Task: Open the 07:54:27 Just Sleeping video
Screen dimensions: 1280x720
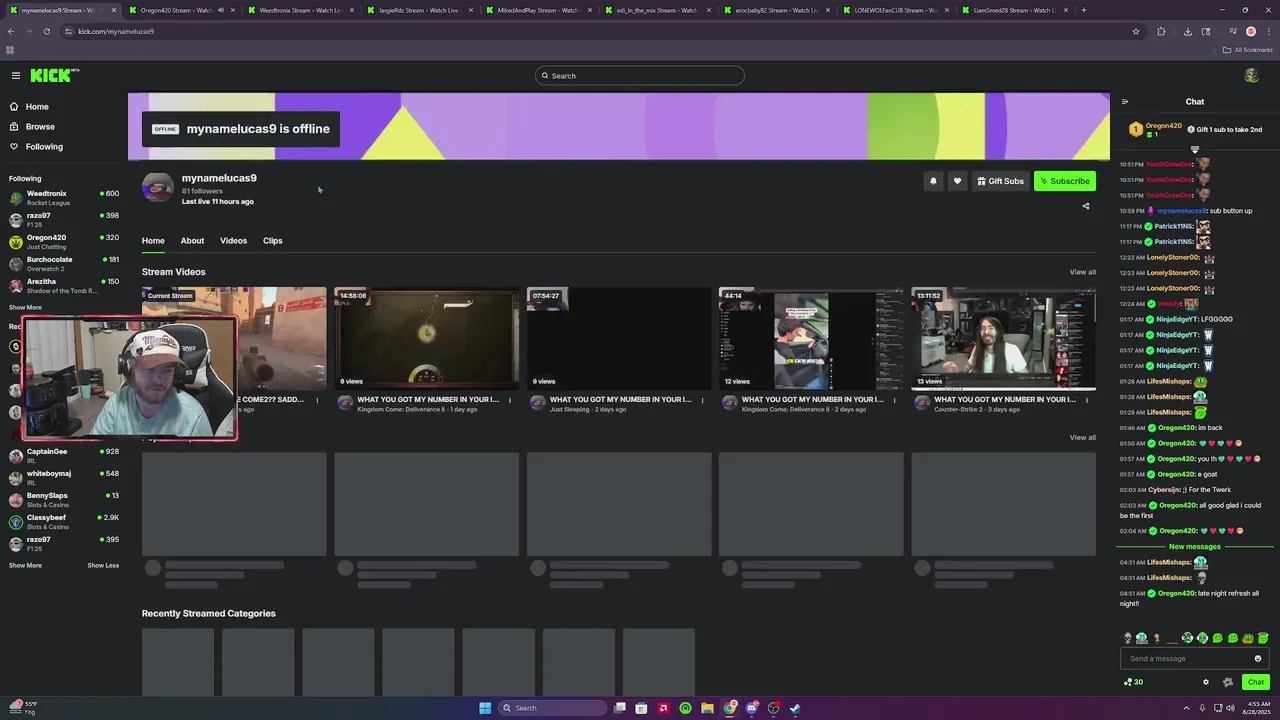Action: pyautogui.click(x=619, y=338)
